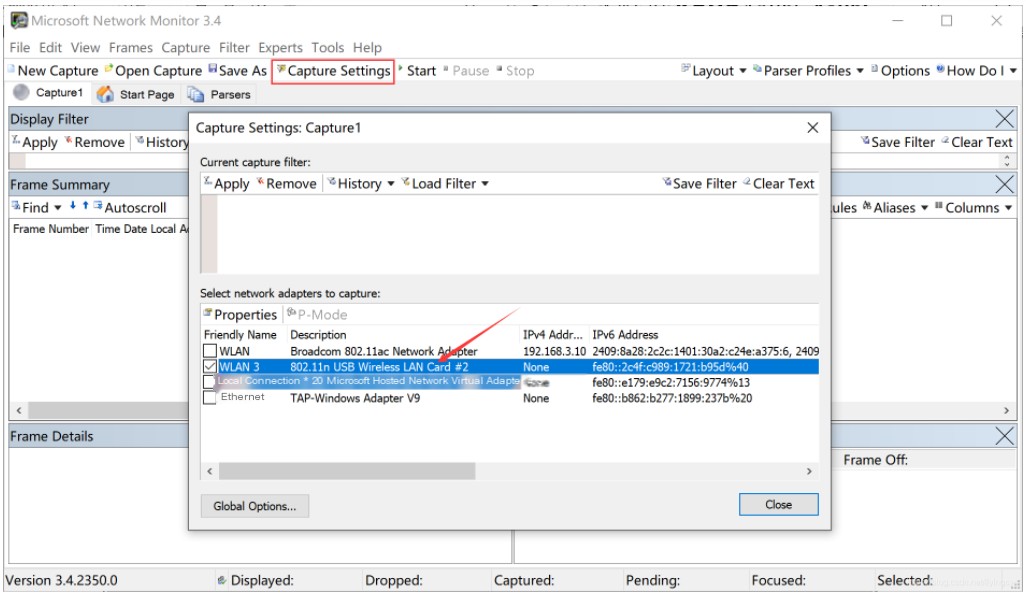Click the Find Next down arrow icon
This screenshot has height=597, width=1026.
point(73,206)
